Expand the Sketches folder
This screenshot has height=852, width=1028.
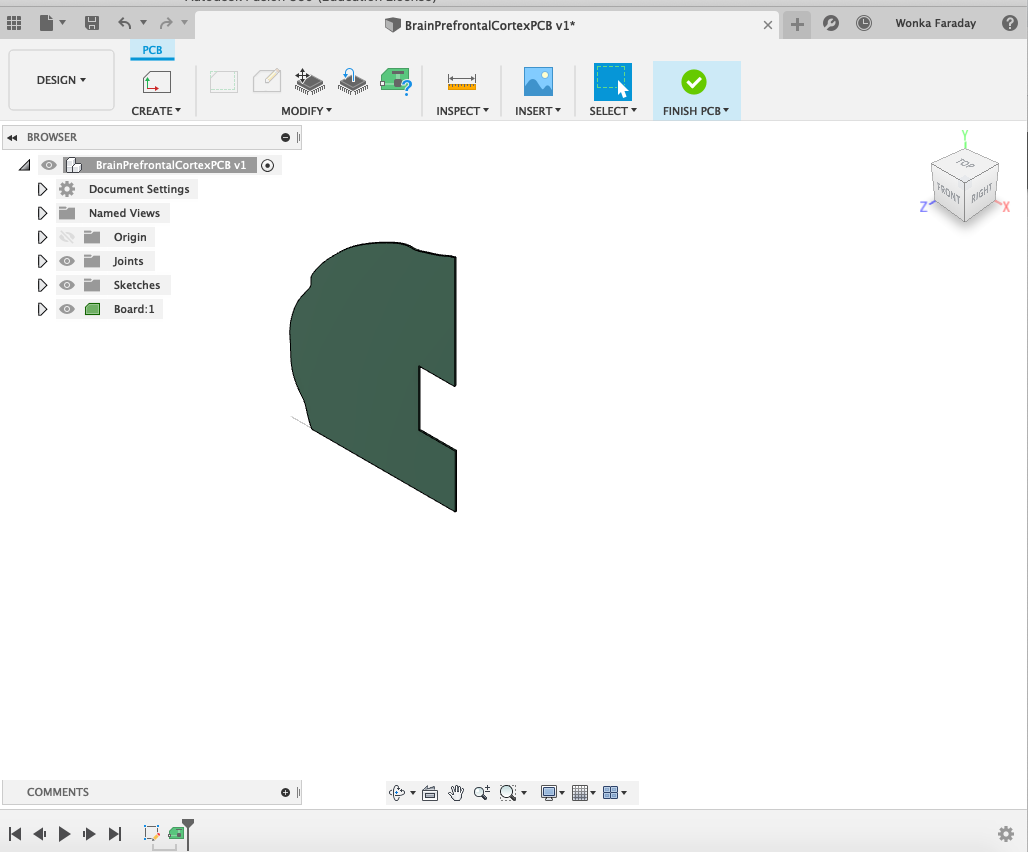coord(42,285)
